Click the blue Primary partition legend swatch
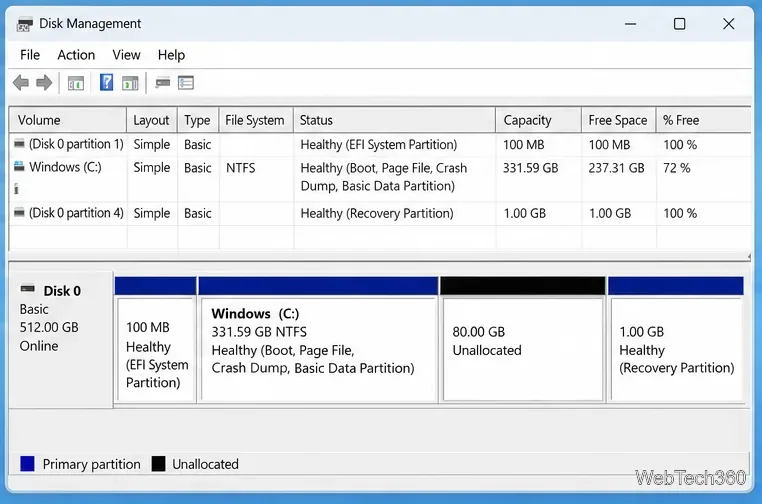The image size is (762, 504). click(x=28, y=464)
